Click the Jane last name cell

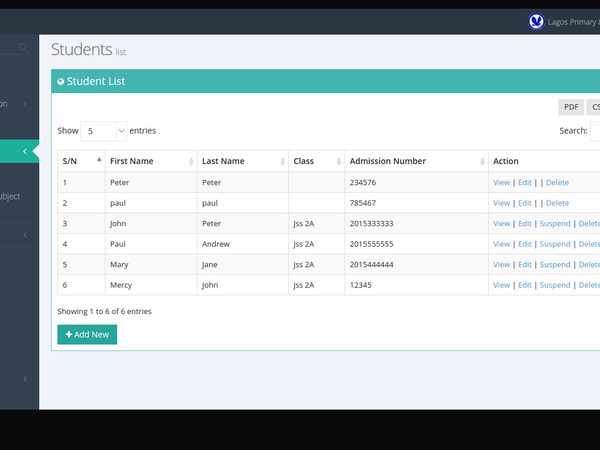click(x=243, y=265)
